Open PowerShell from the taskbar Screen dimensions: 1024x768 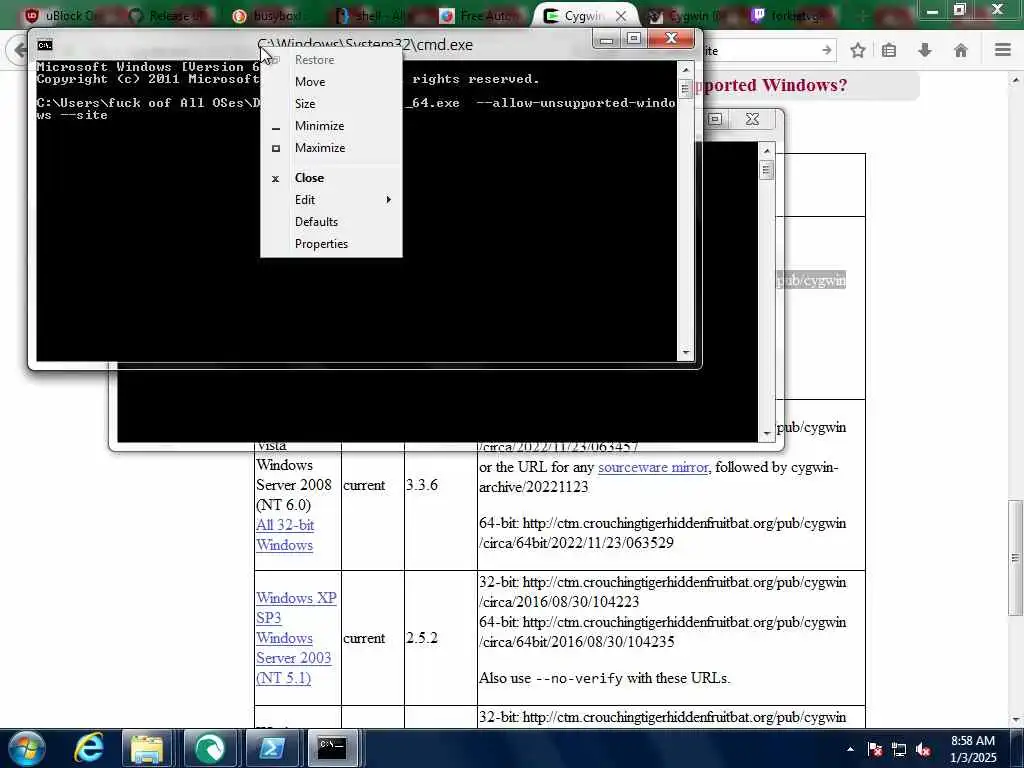coord(270,748)
